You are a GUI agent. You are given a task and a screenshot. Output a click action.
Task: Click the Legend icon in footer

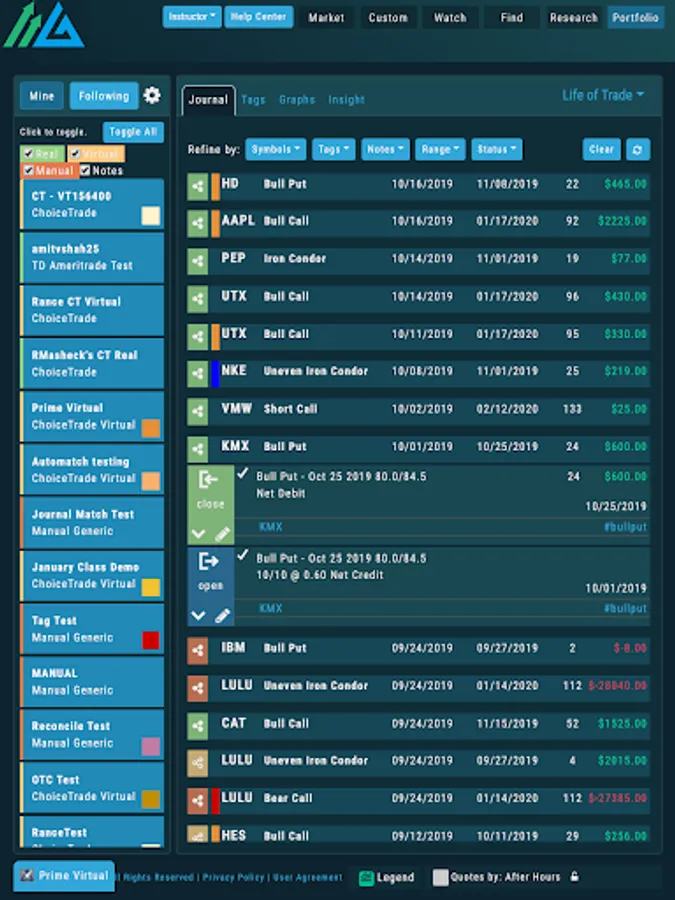[366, 878]
